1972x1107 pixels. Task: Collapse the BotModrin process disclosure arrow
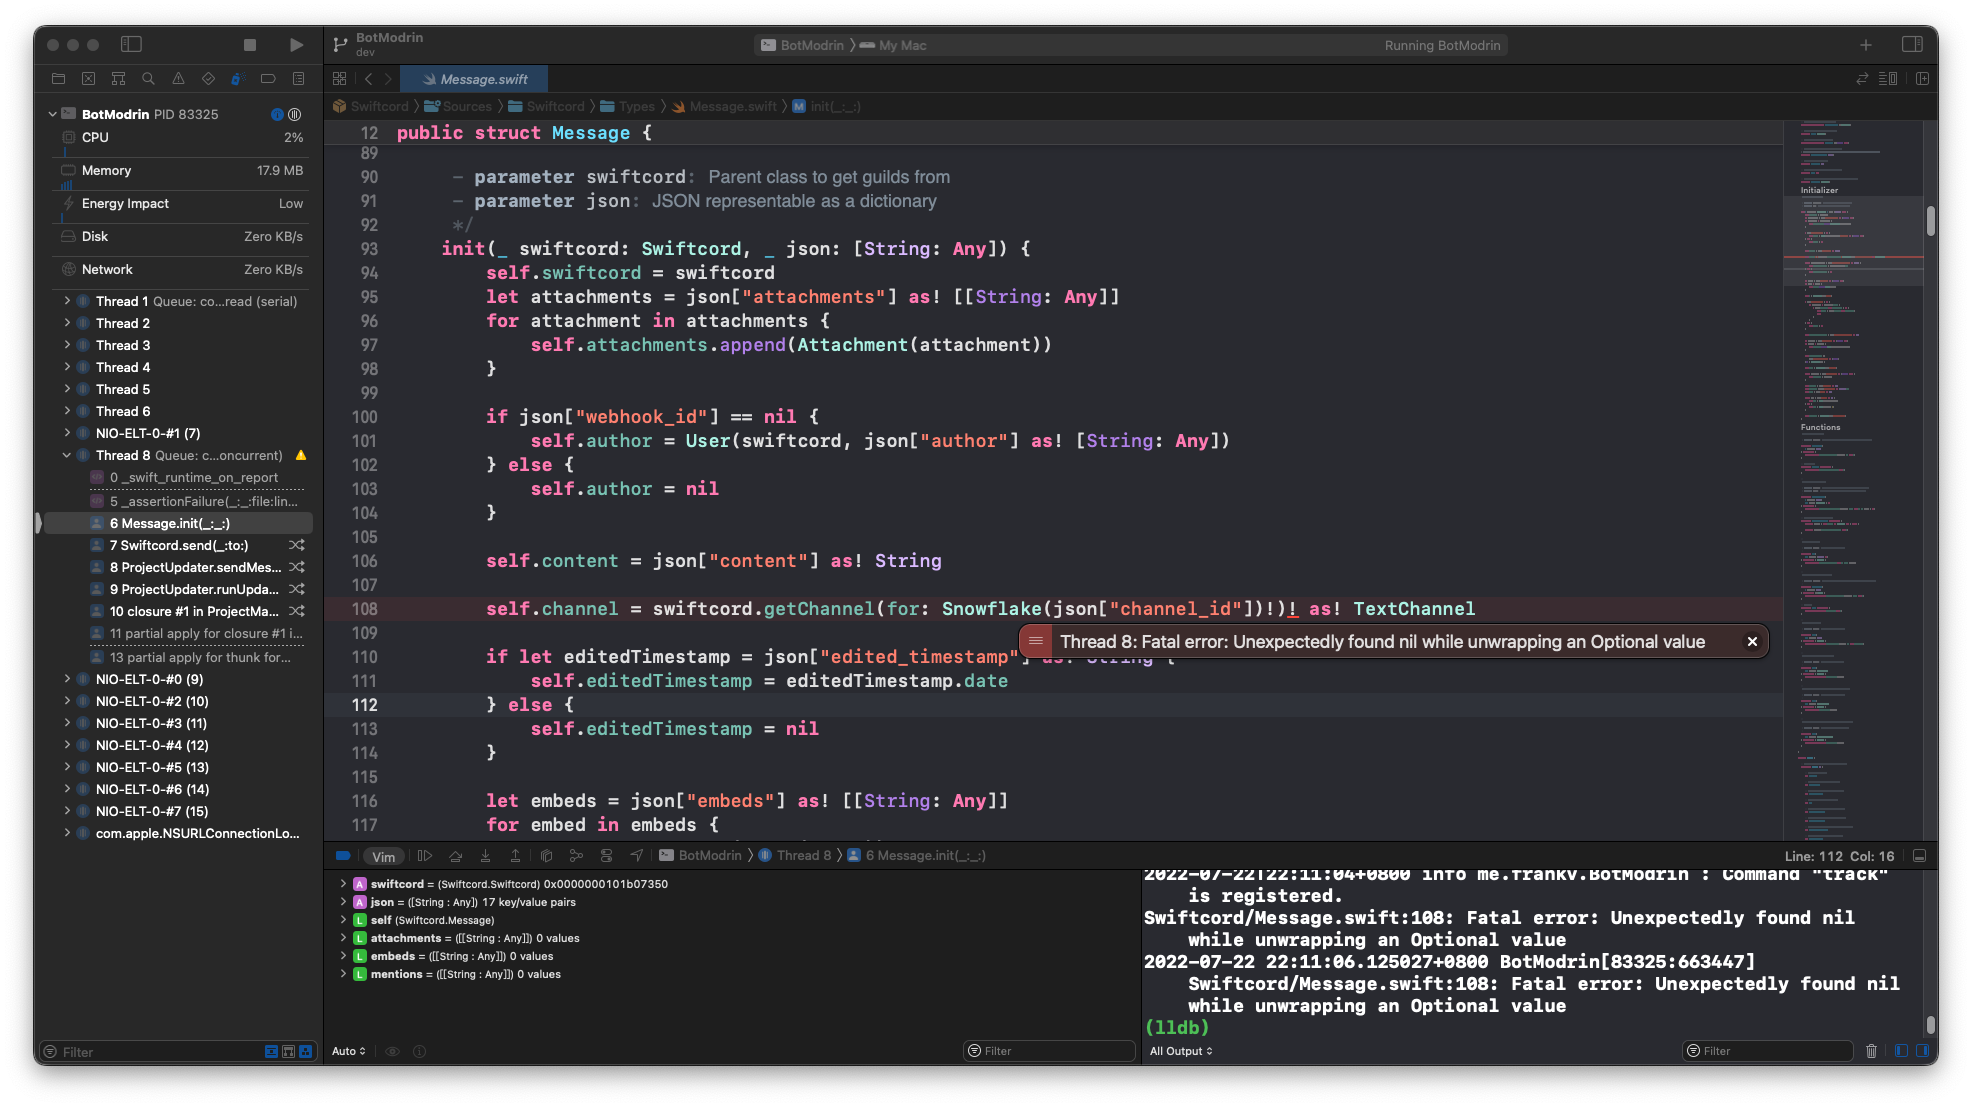53,114
